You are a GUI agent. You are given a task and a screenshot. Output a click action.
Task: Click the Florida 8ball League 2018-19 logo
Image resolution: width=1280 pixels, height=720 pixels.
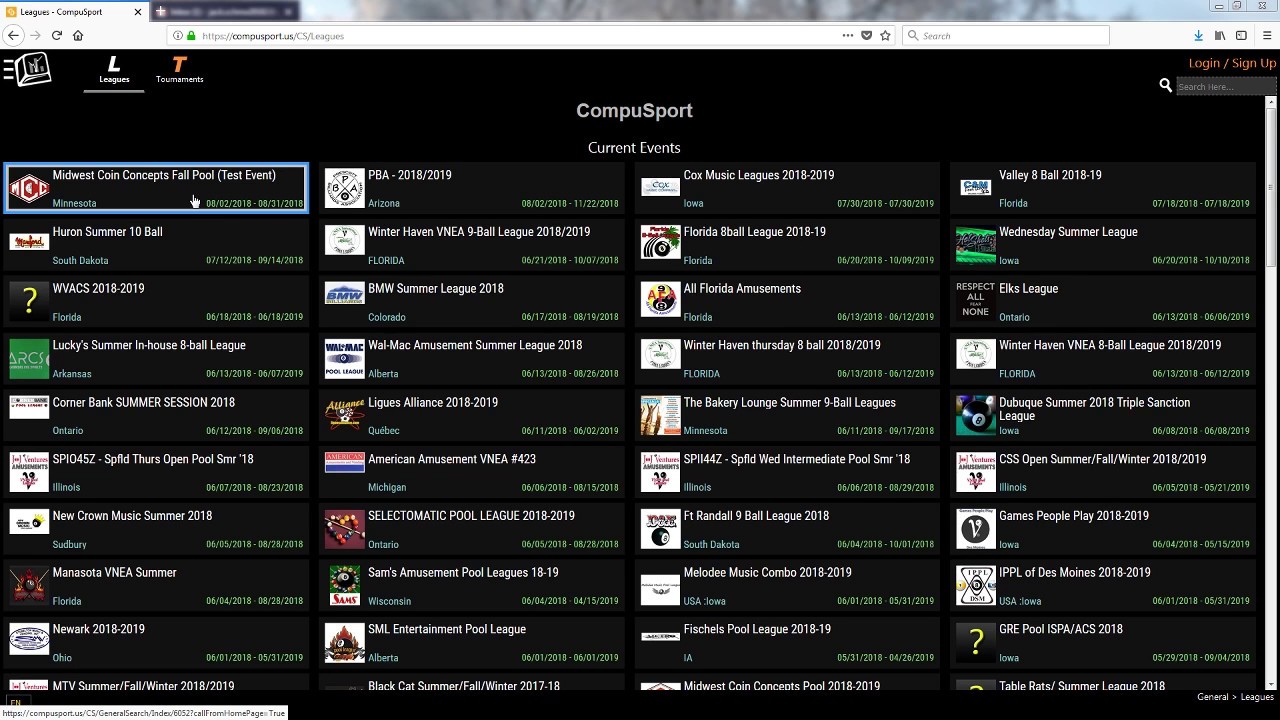[660, 244]
